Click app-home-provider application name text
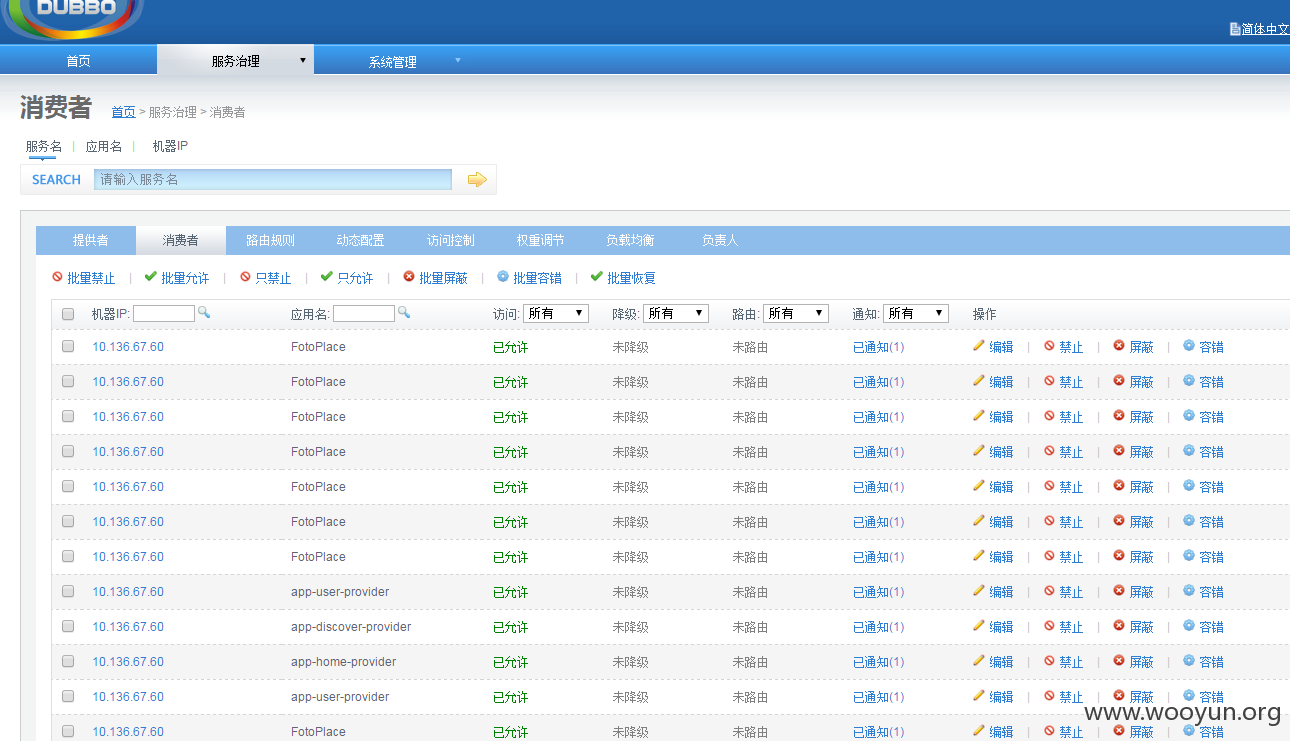Screen dimensions: 1290x741 343,662
